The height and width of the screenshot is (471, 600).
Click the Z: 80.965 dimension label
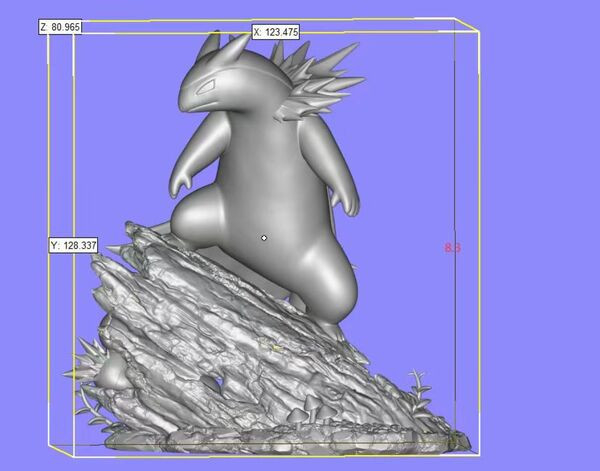point(59,27)
